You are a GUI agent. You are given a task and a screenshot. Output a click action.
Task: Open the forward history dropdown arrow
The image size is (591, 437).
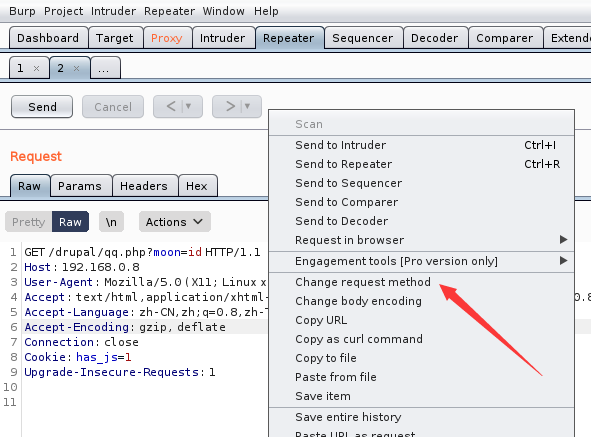[247, 106]
